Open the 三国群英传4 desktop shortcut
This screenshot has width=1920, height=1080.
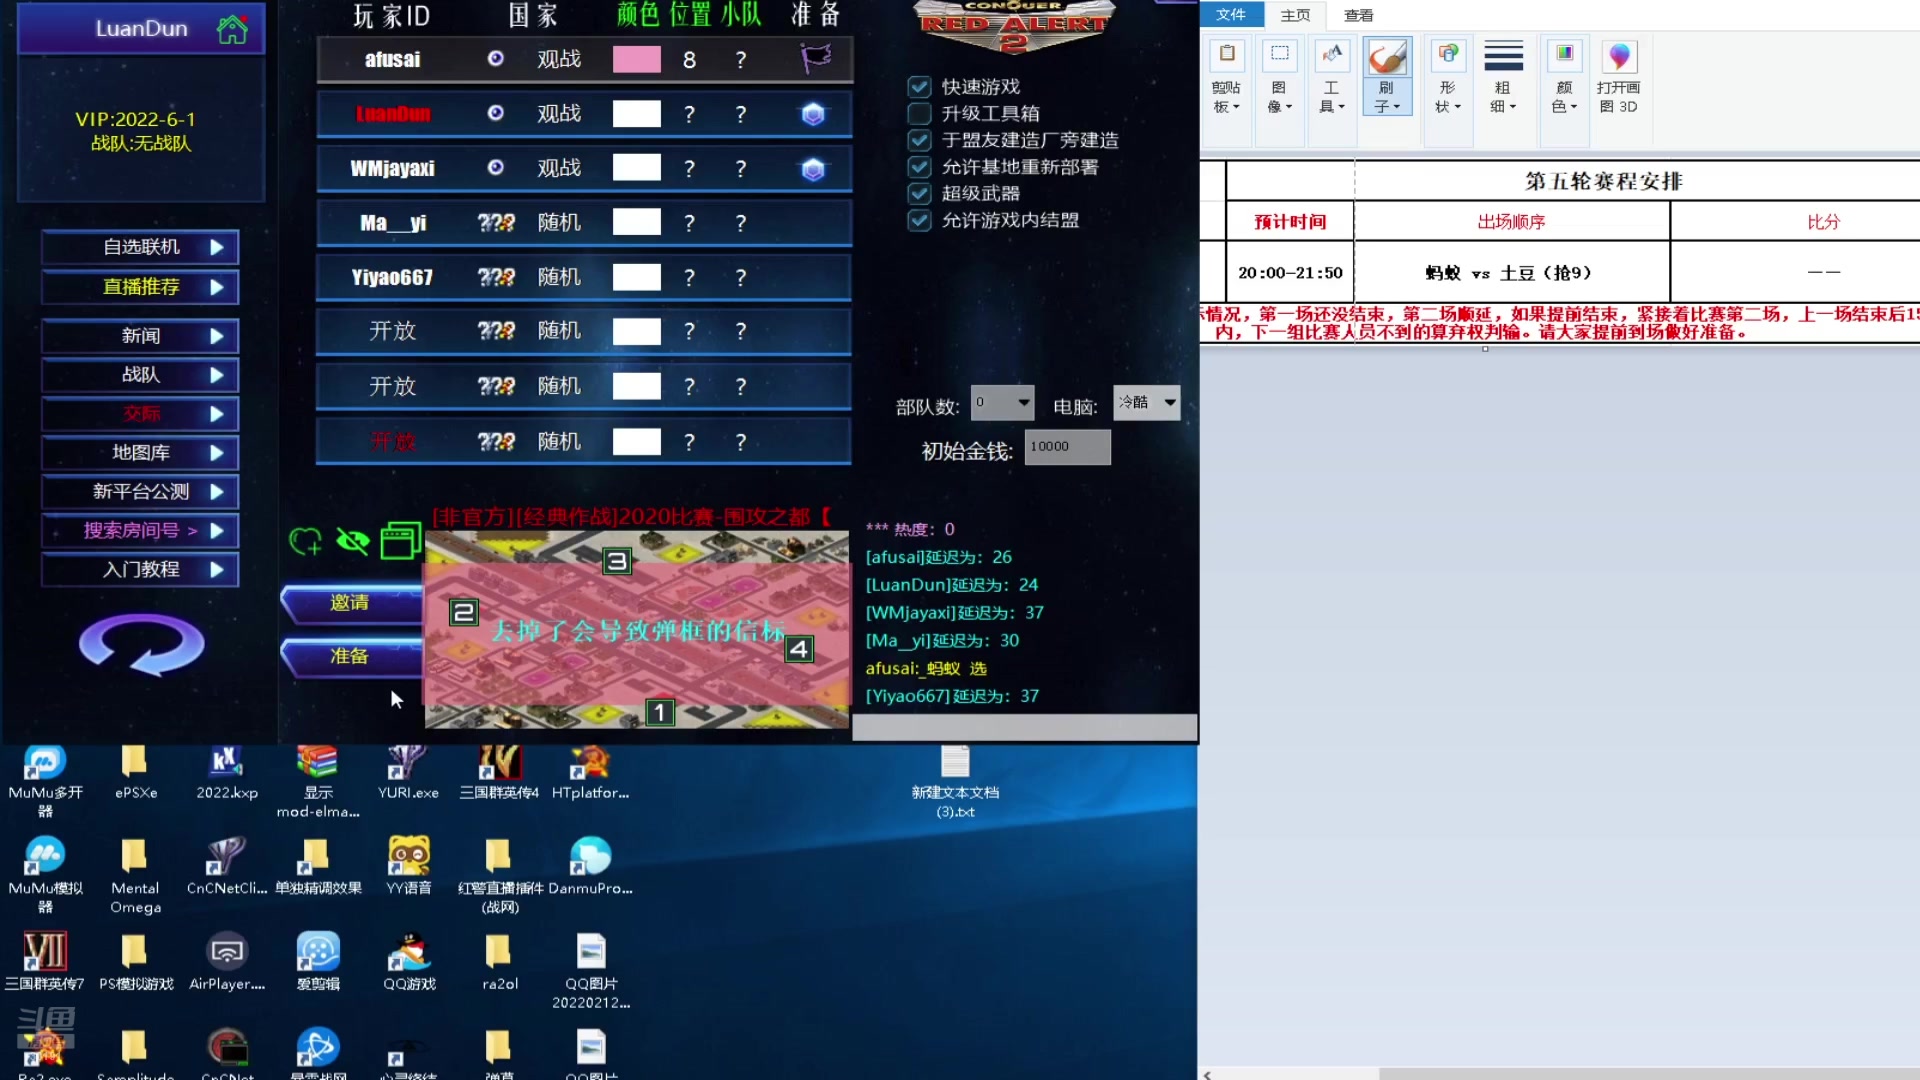click(x=499, y=773)
